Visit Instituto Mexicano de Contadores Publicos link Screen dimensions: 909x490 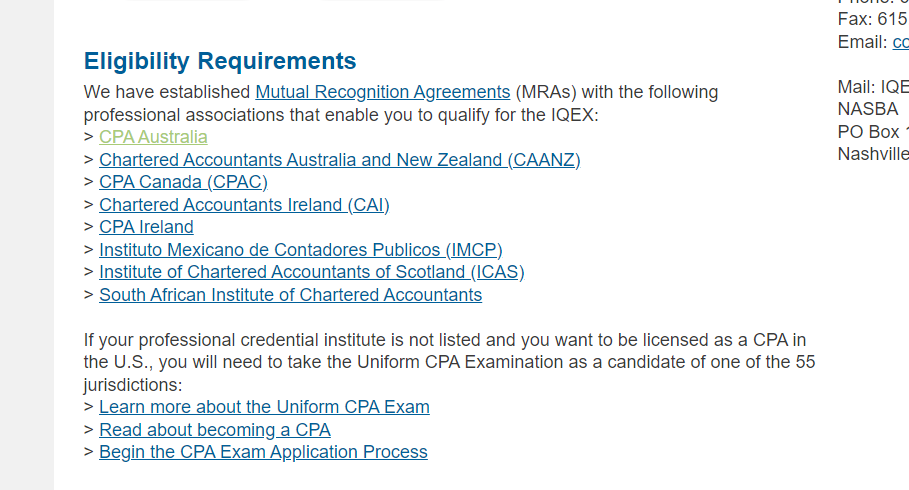click(300, 250)
